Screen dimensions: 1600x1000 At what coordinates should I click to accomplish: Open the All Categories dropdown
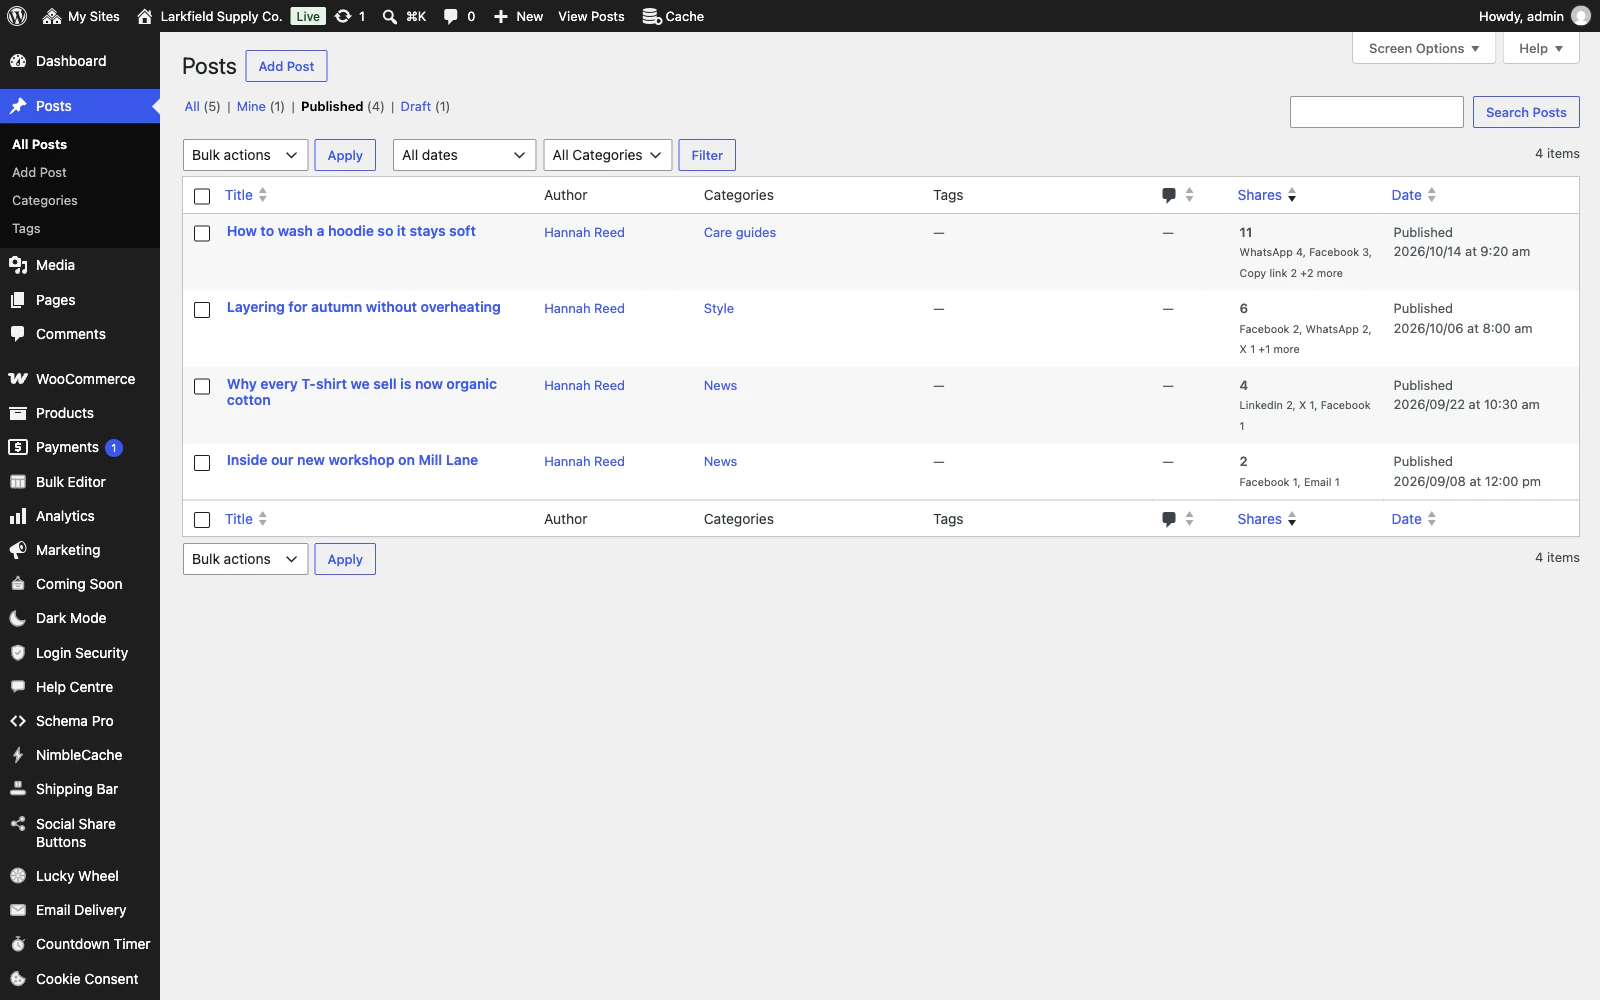tap(607, 155)
